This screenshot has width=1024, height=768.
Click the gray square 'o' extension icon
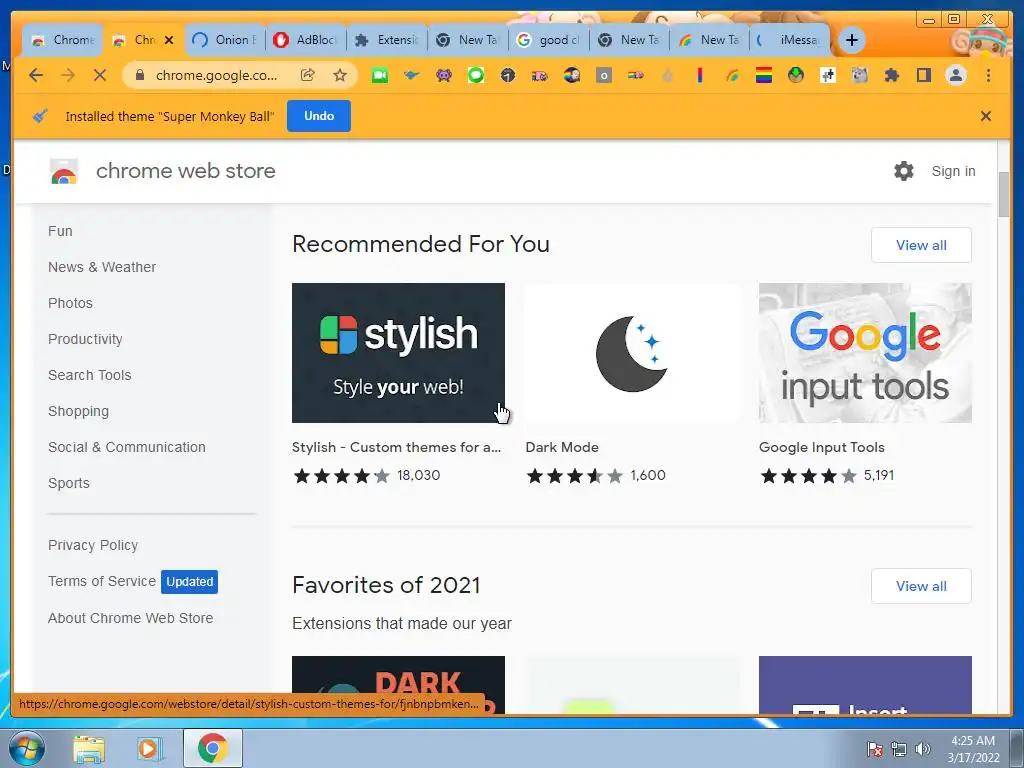point(603,76)
